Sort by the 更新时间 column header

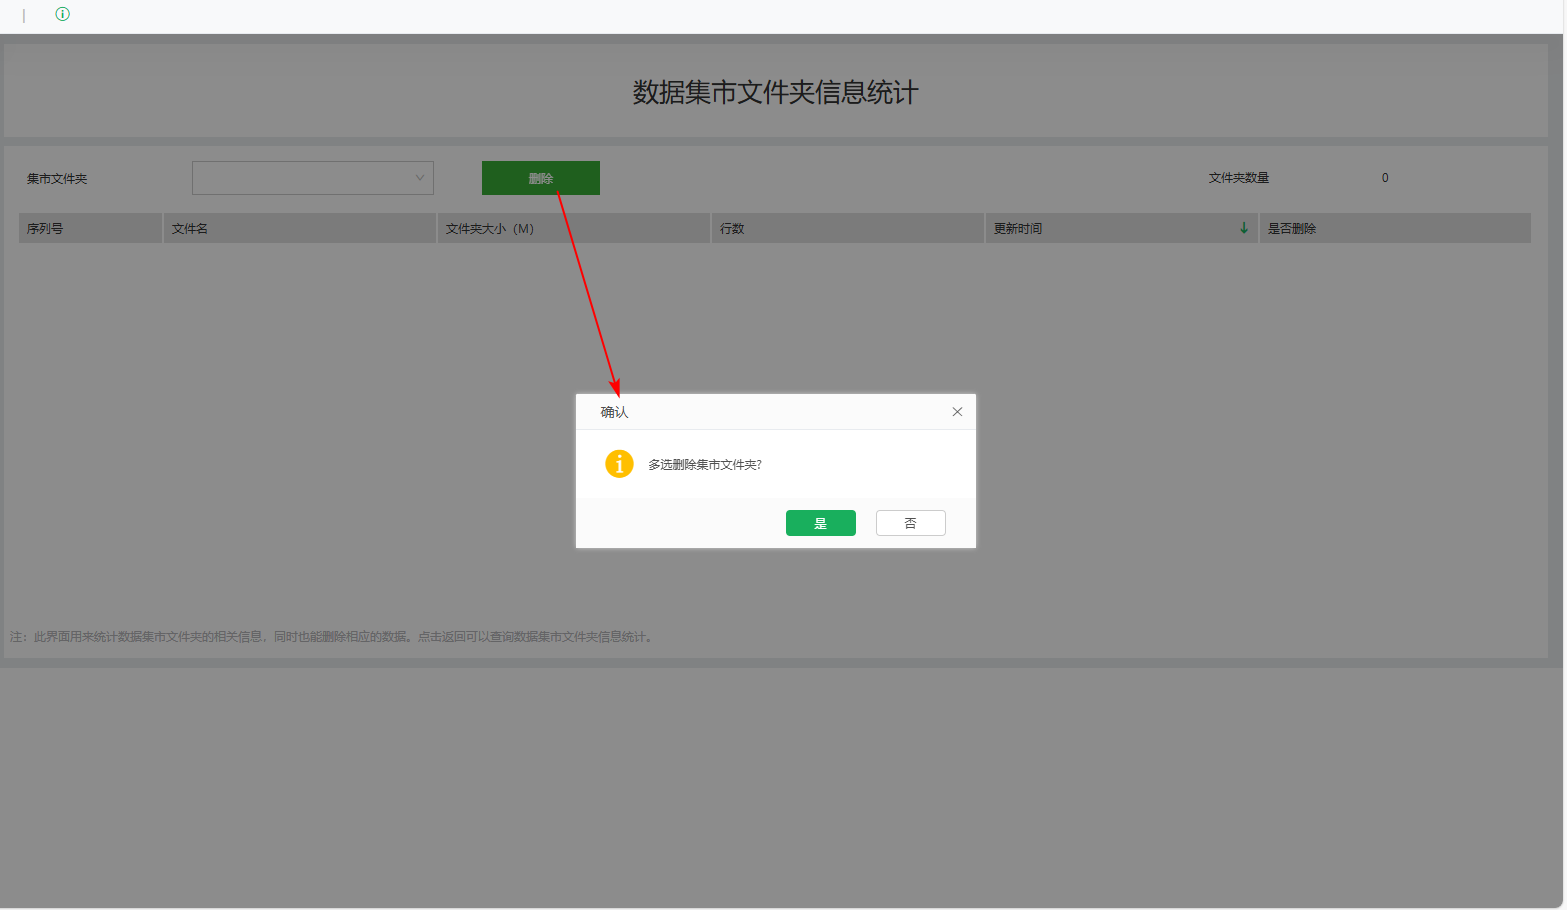pyautogui.click(x=1122, y=228)
